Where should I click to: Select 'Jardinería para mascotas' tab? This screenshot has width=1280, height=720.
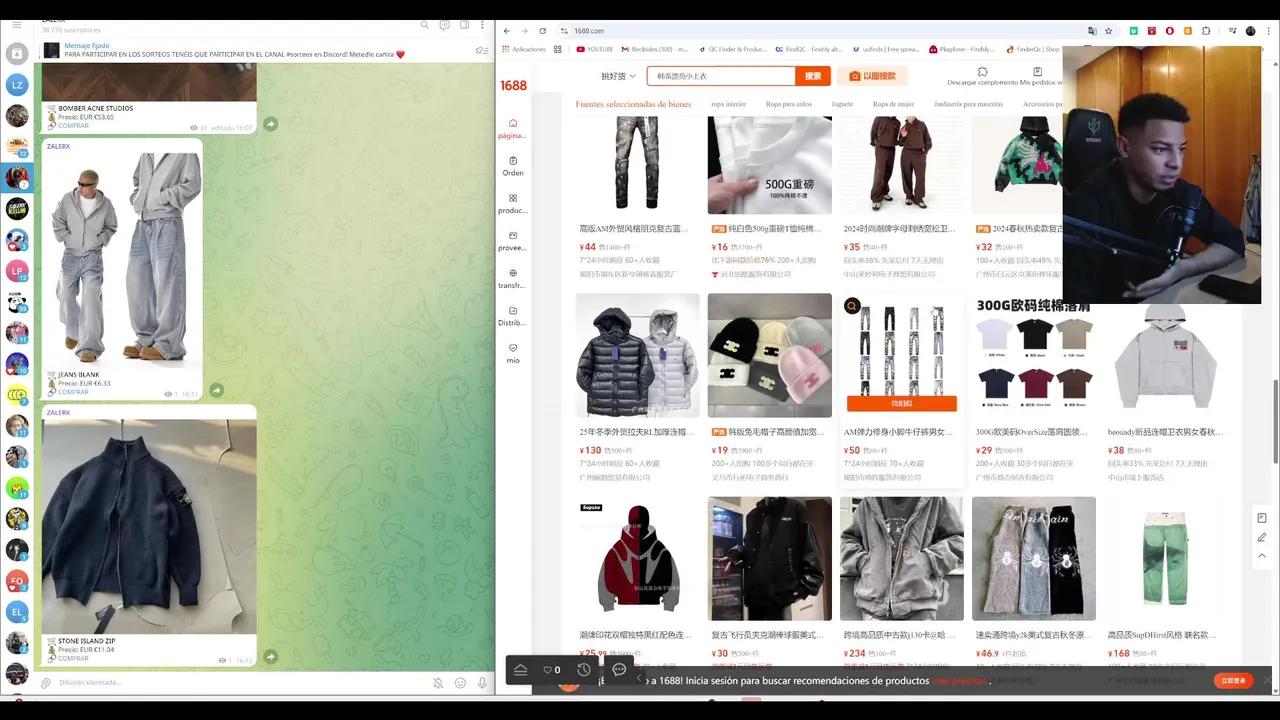(x=968, y=104)
